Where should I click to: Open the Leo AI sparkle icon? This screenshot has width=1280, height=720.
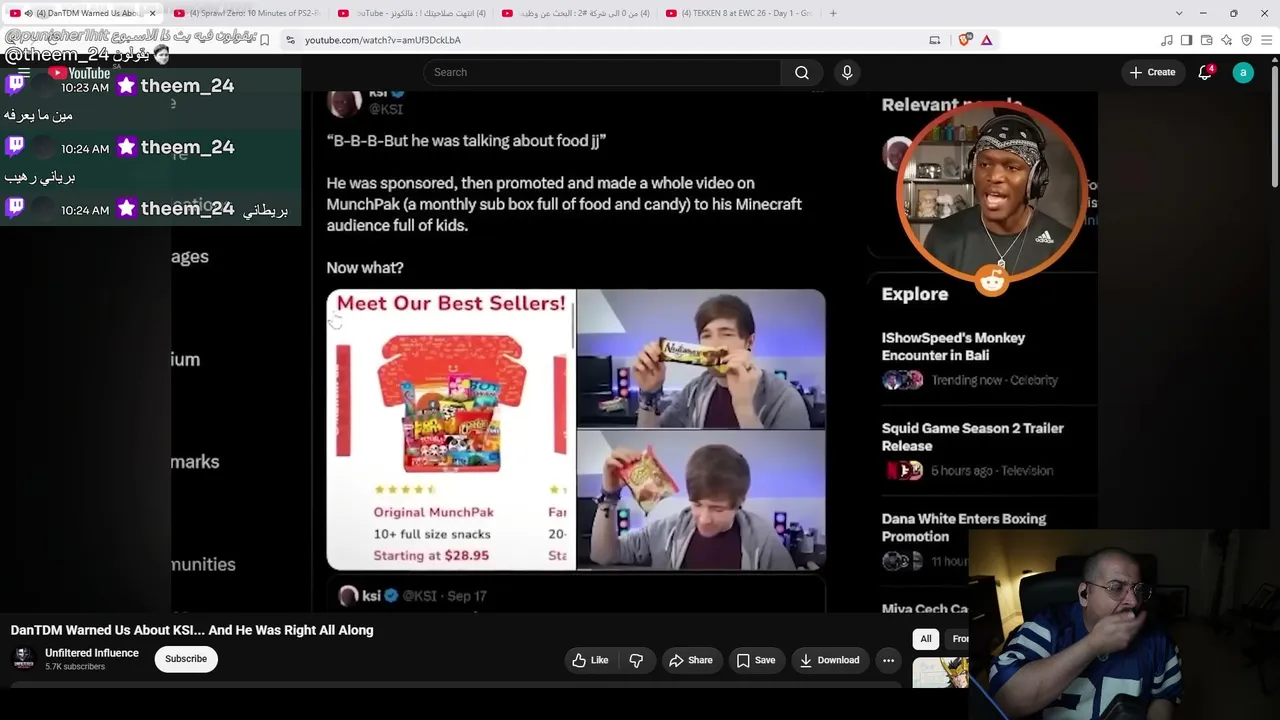pyautogui.click(x=1226, y=40)
